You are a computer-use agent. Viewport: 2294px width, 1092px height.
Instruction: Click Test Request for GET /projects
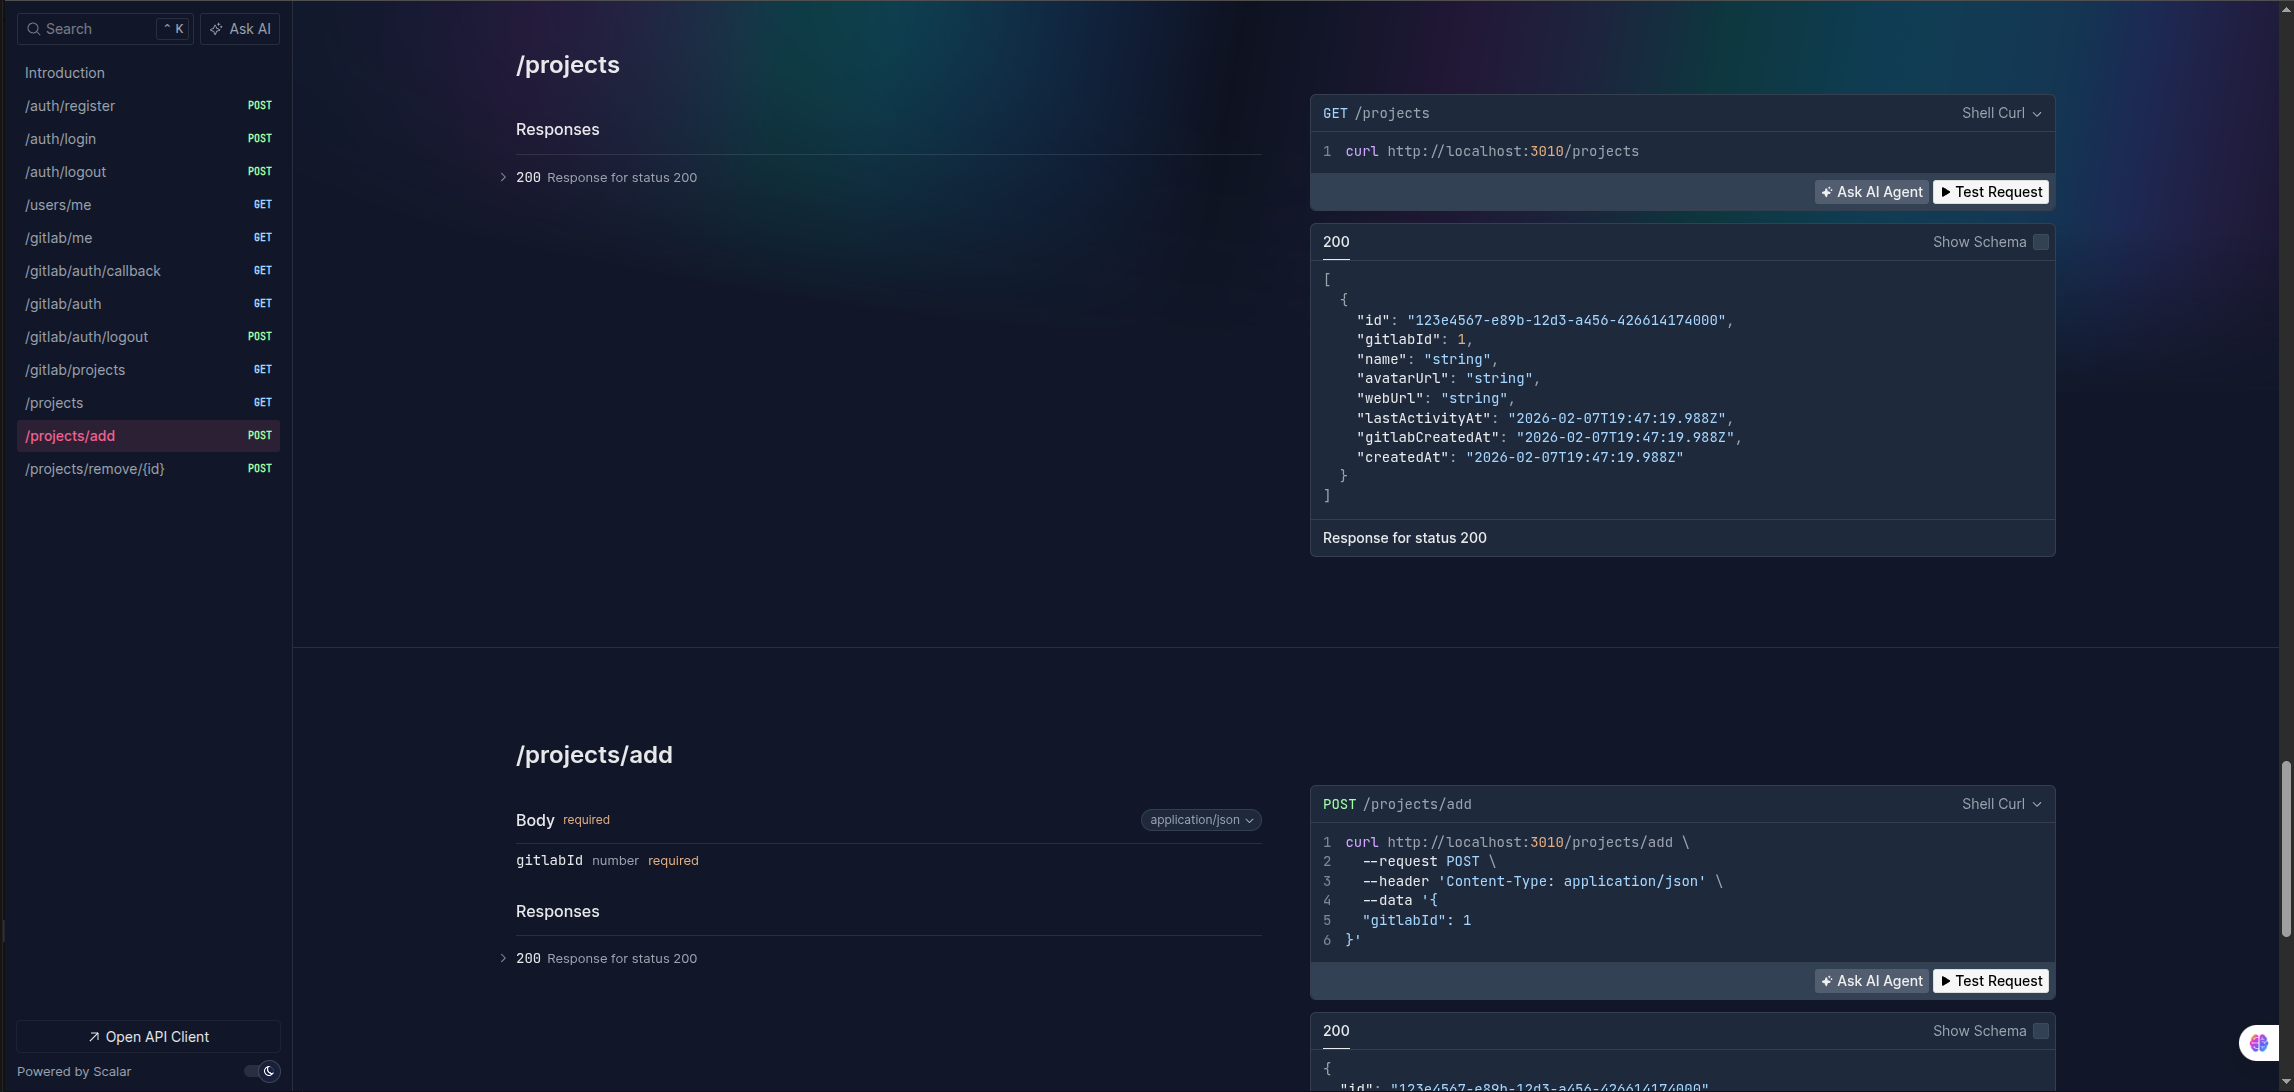1990,192
